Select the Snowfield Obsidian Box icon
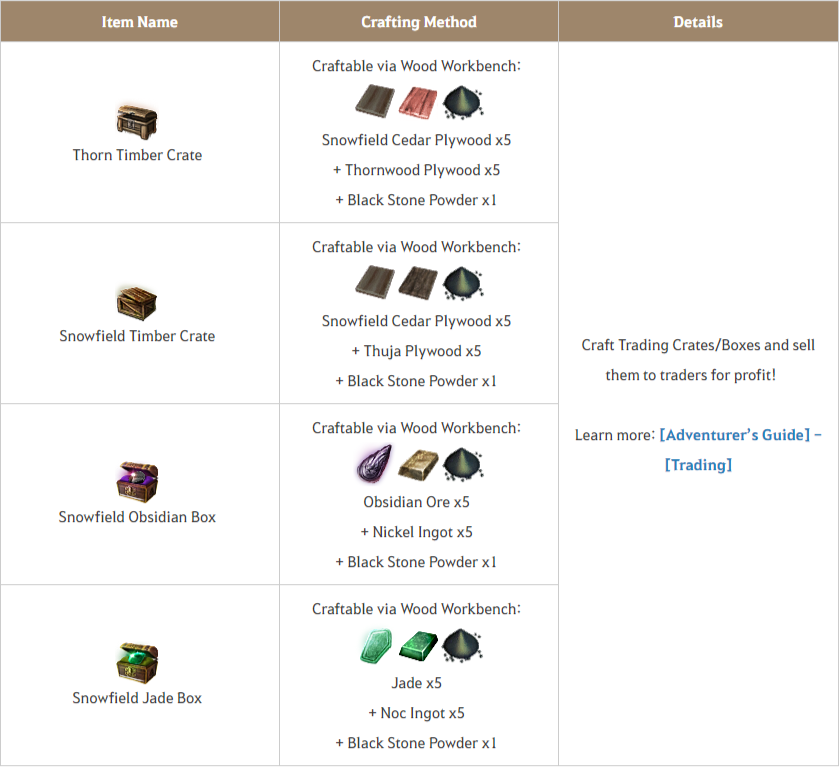The image size is (840, 767). [137, 482]
